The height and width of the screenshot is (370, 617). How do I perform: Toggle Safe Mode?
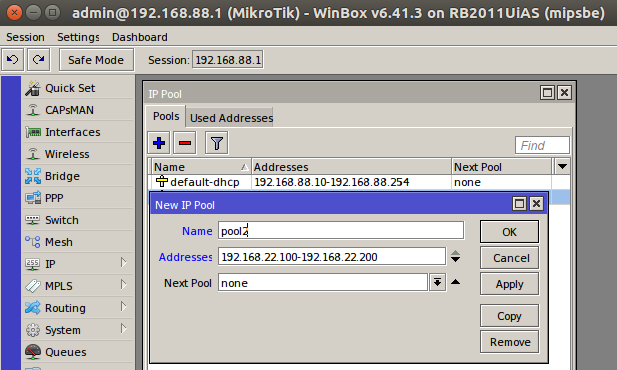point(96,60)
